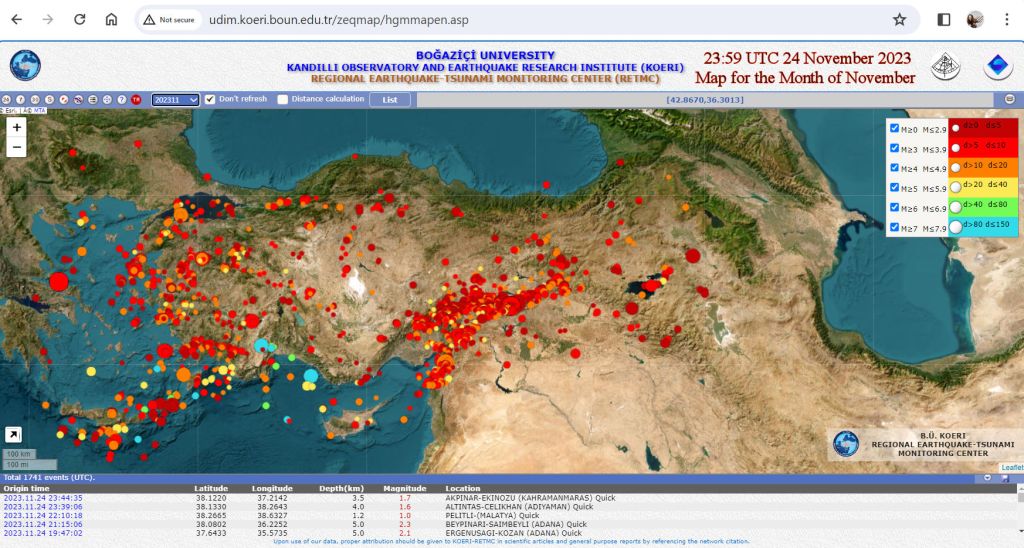Reload the page in browser
Viewport: 1024px width, 548px height.
79,19
